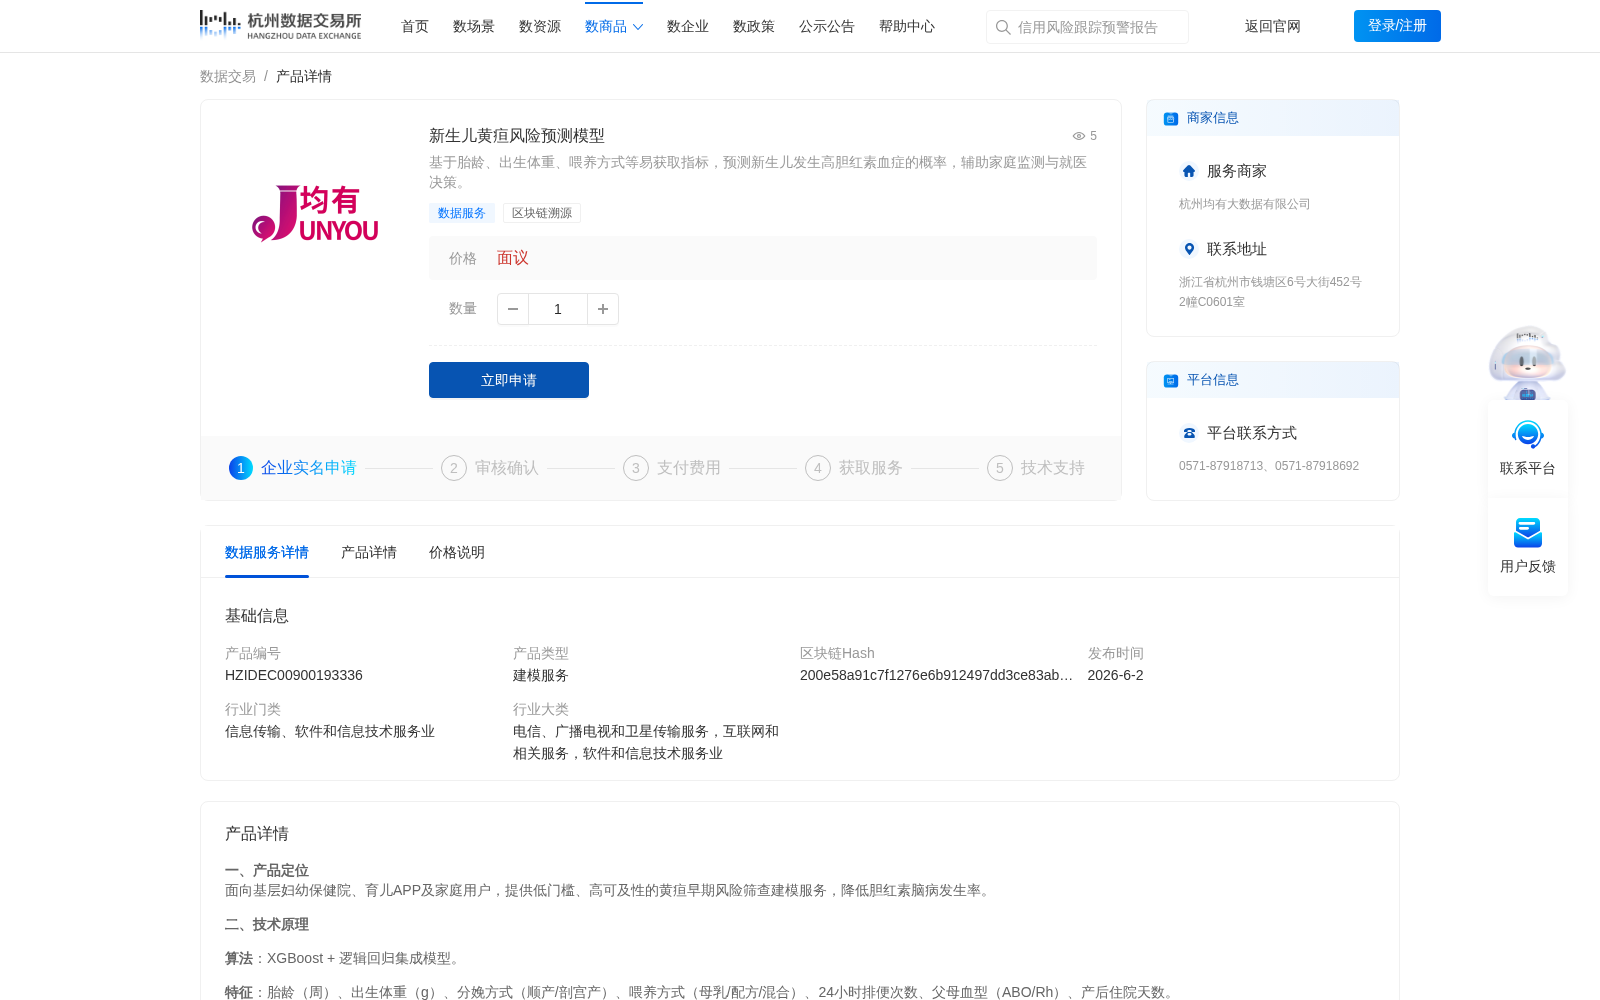Click the 立即申请 button
This screenshot has width=1600, height=1000.
pyautogui.click(x=509, y=380)
